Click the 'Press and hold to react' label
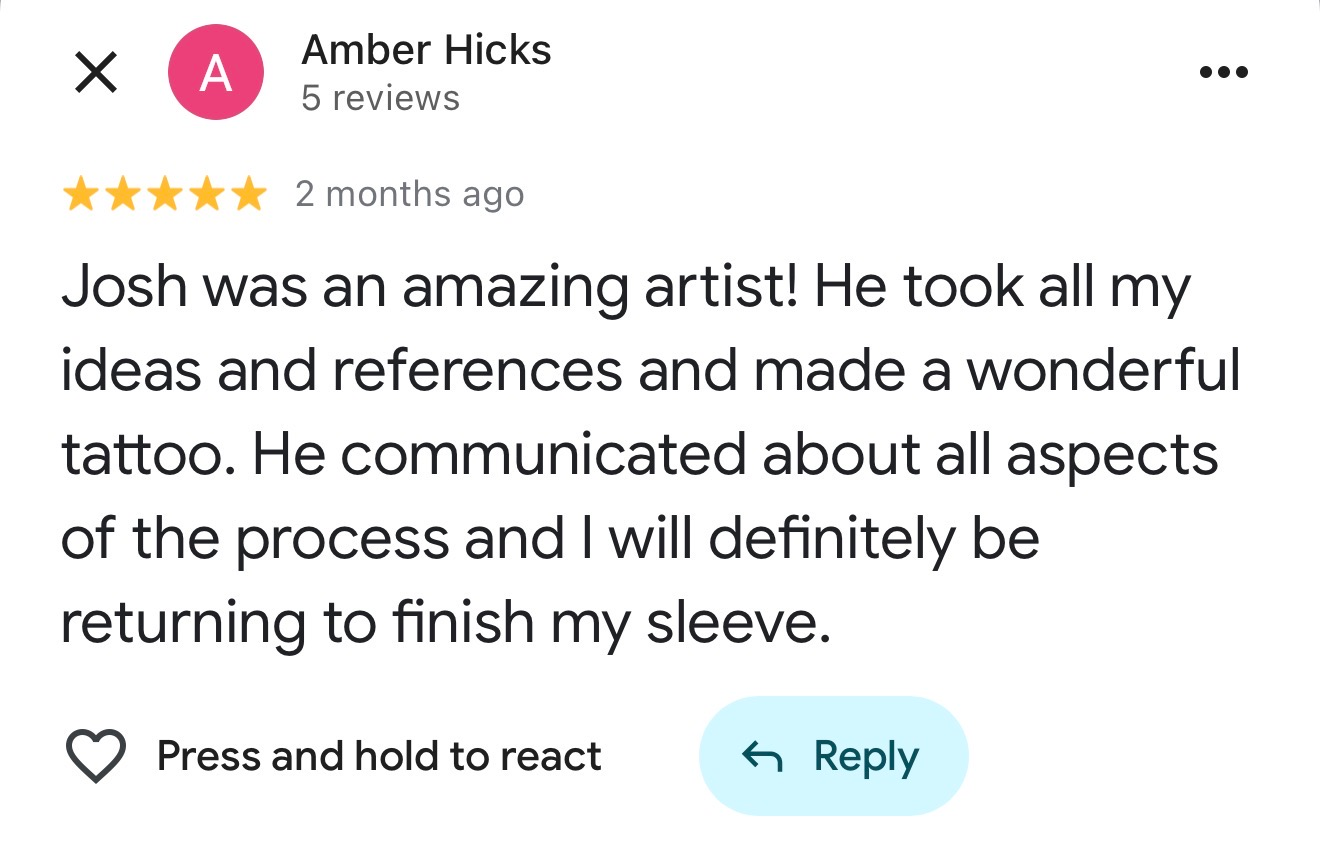This screenshot has width=1320, height=866. [379, 756]
